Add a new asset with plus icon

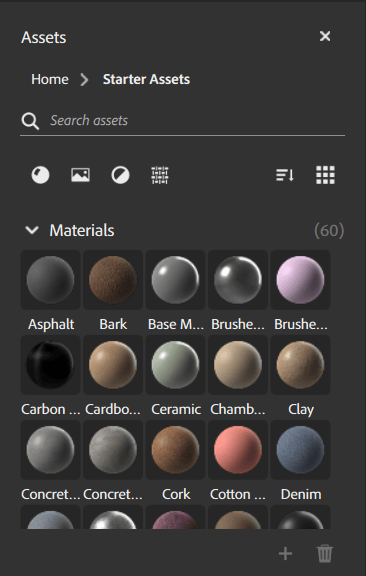click(x=286, y=554)
